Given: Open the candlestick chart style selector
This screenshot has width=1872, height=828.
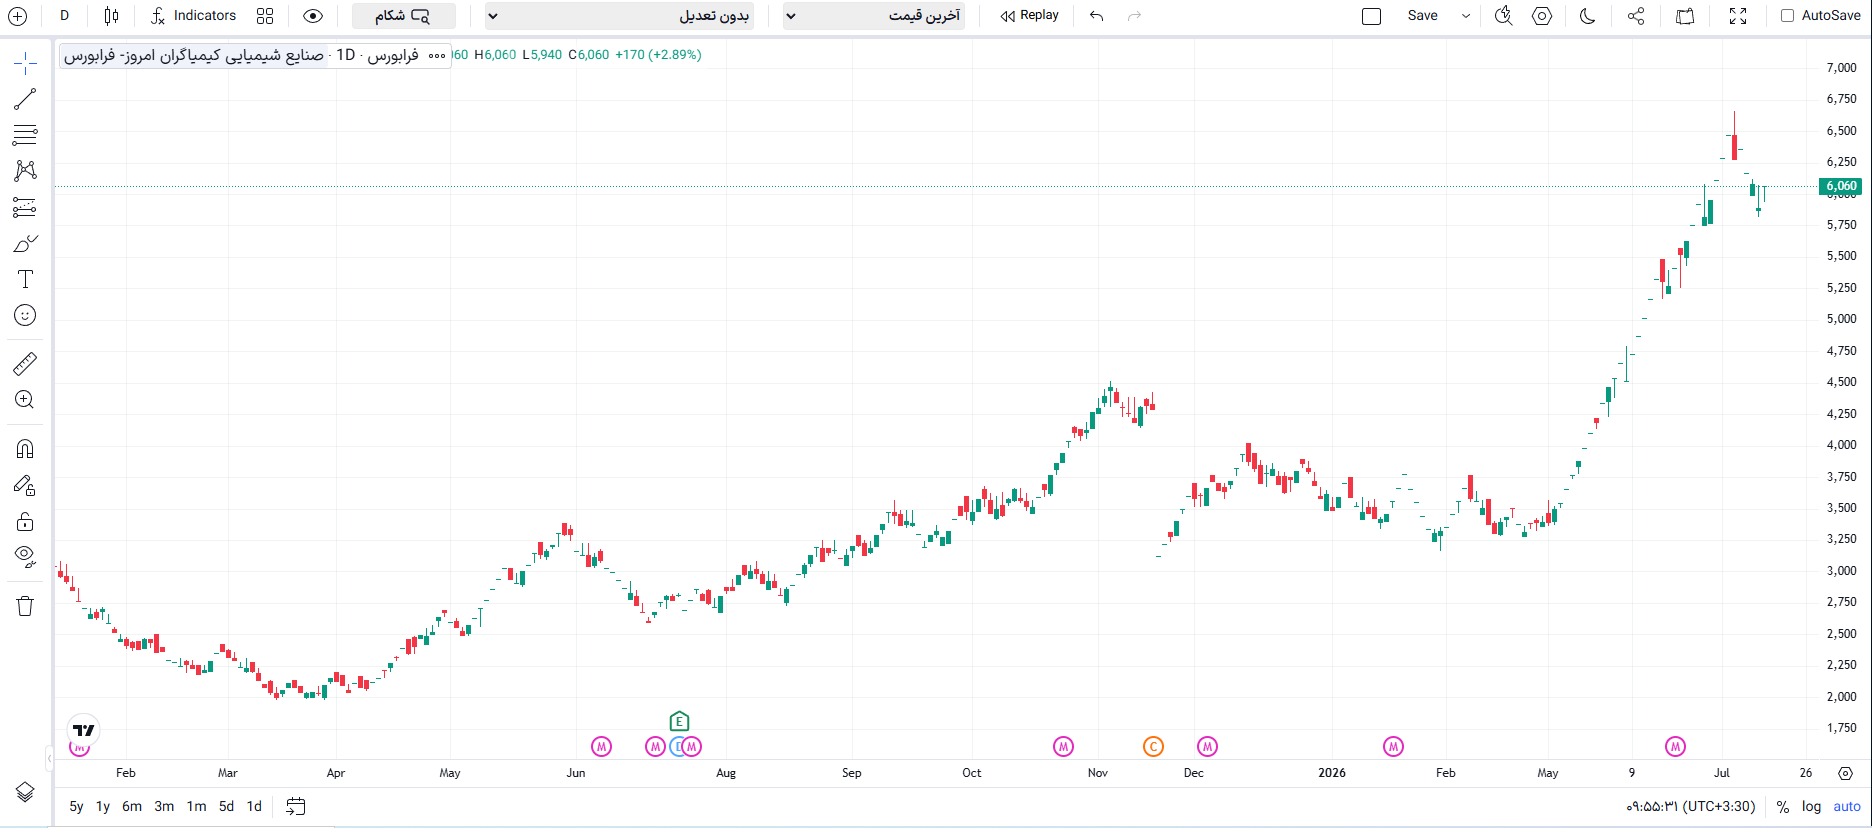Looking at the screenshot, I should pos(111,16).
